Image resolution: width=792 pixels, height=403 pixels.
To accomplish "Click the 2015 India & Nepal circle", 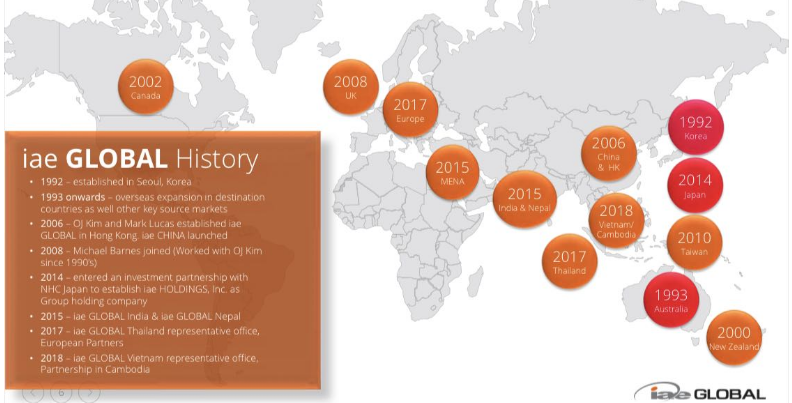I will point(524,198).
